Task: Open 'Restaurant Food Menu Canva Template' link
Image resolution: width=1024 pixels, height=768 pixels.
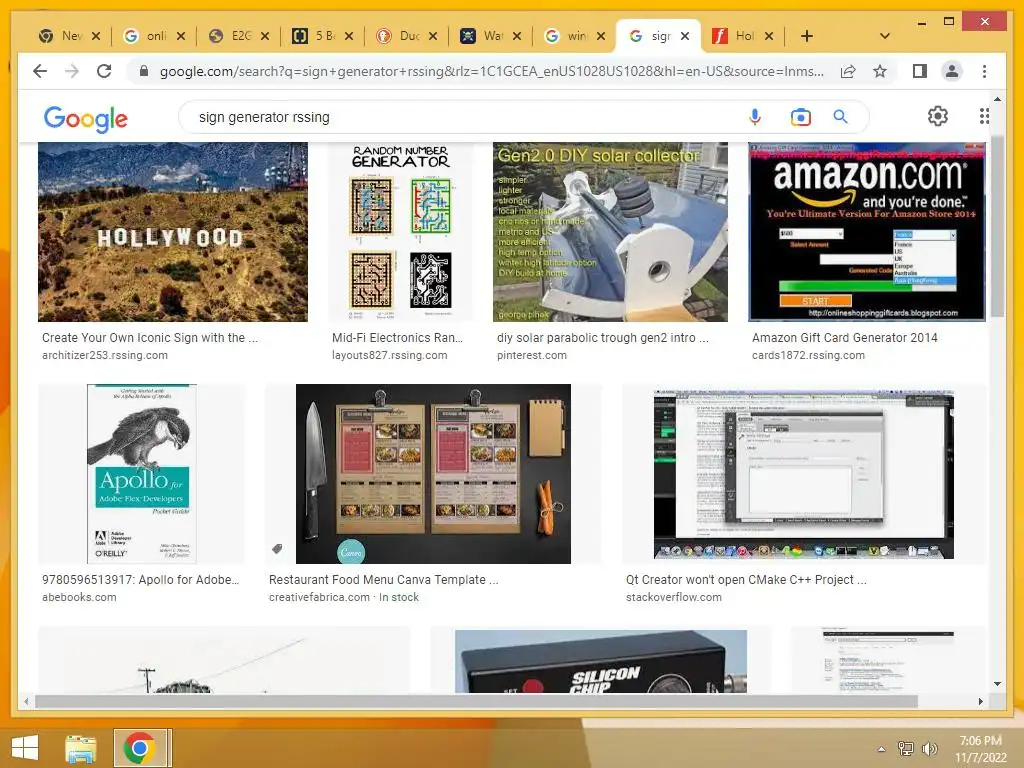Action: 383,580
